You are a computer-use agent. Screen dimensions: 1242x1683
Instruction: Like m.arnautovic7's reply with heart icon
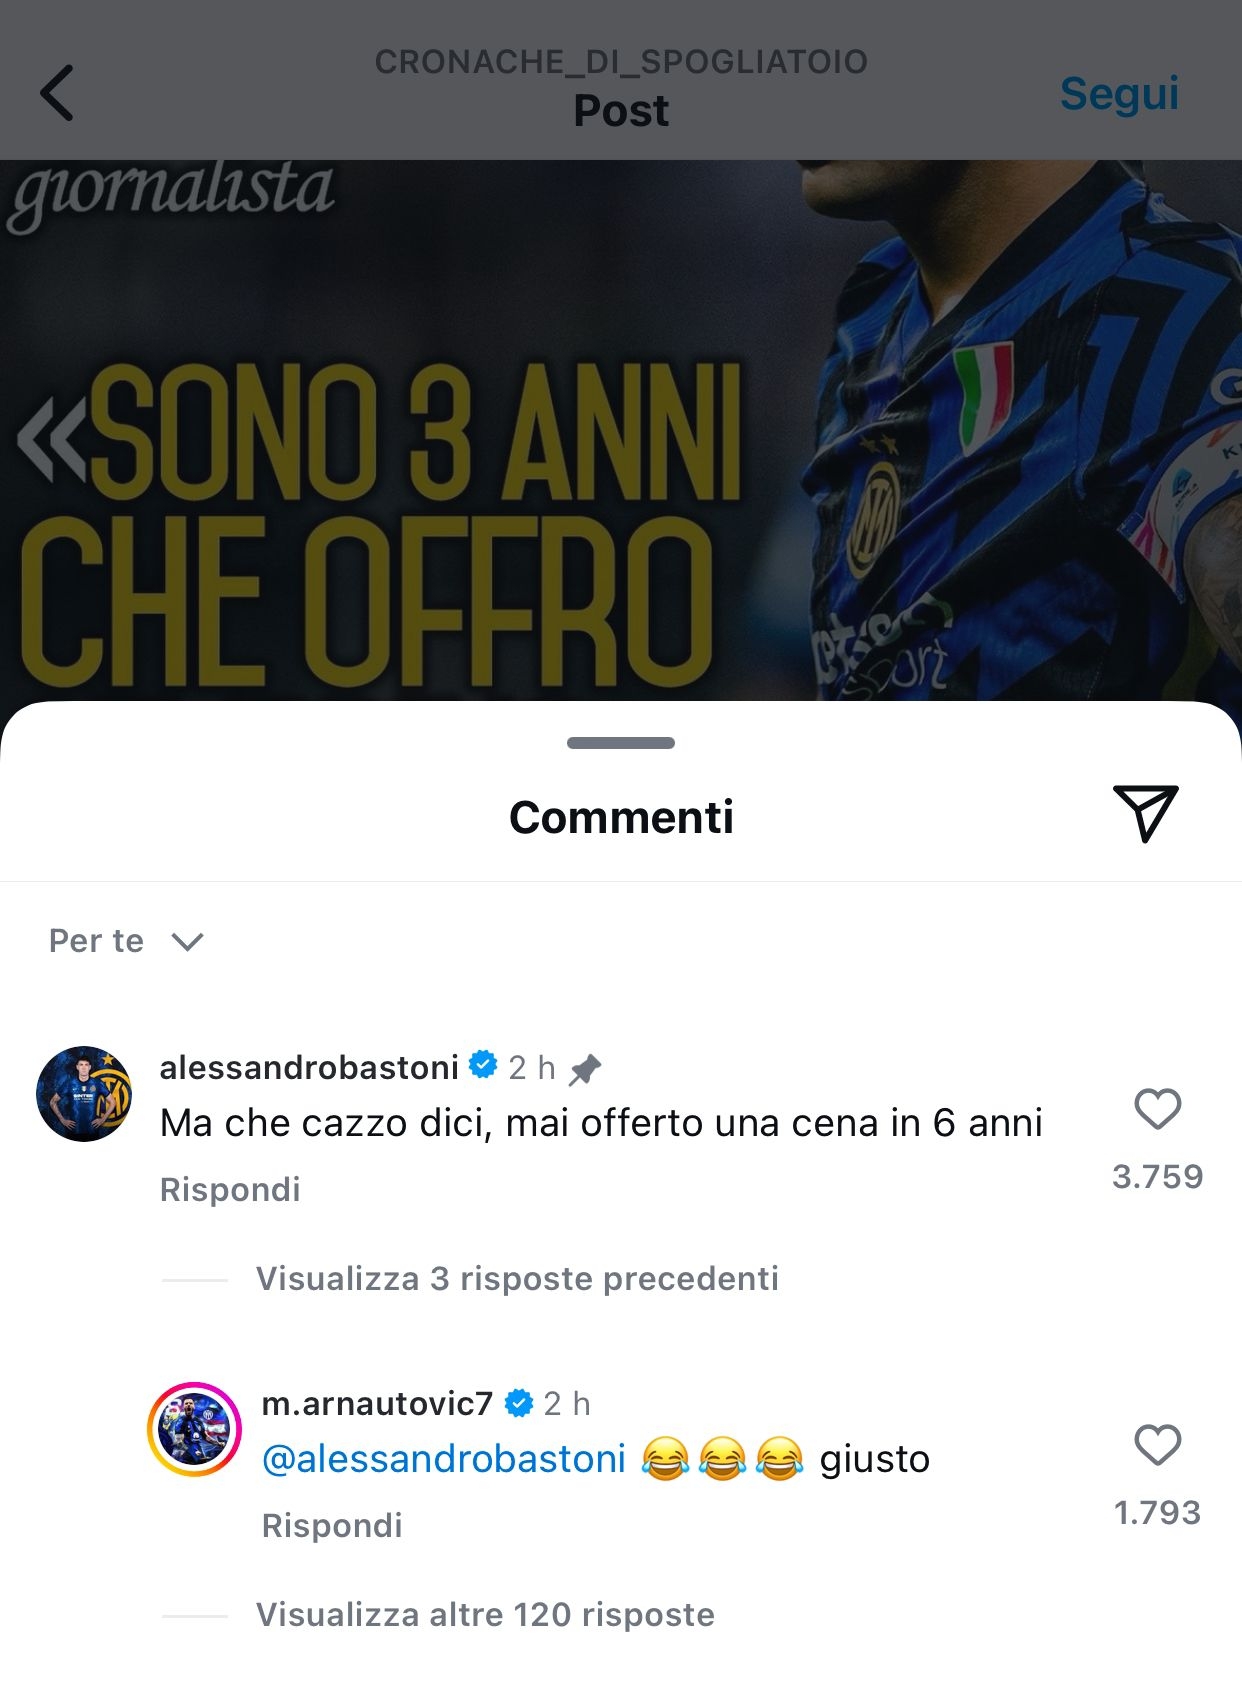pos(1157,1445)
